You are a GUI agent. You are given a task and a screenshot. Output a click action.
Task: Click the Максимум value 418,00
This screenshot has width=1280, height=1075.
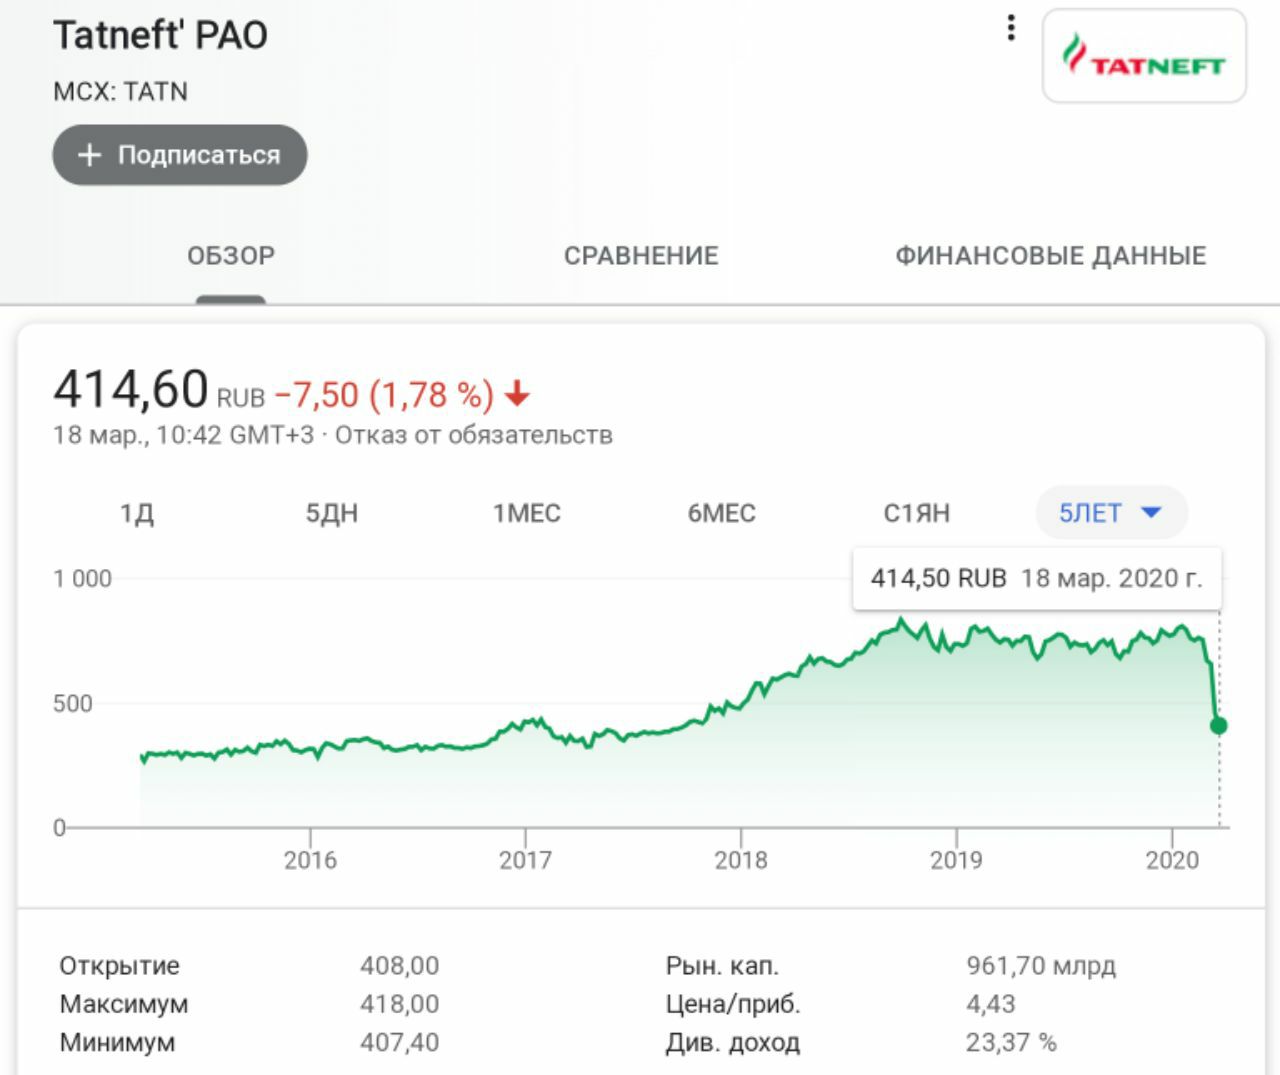coord(400,1004)
